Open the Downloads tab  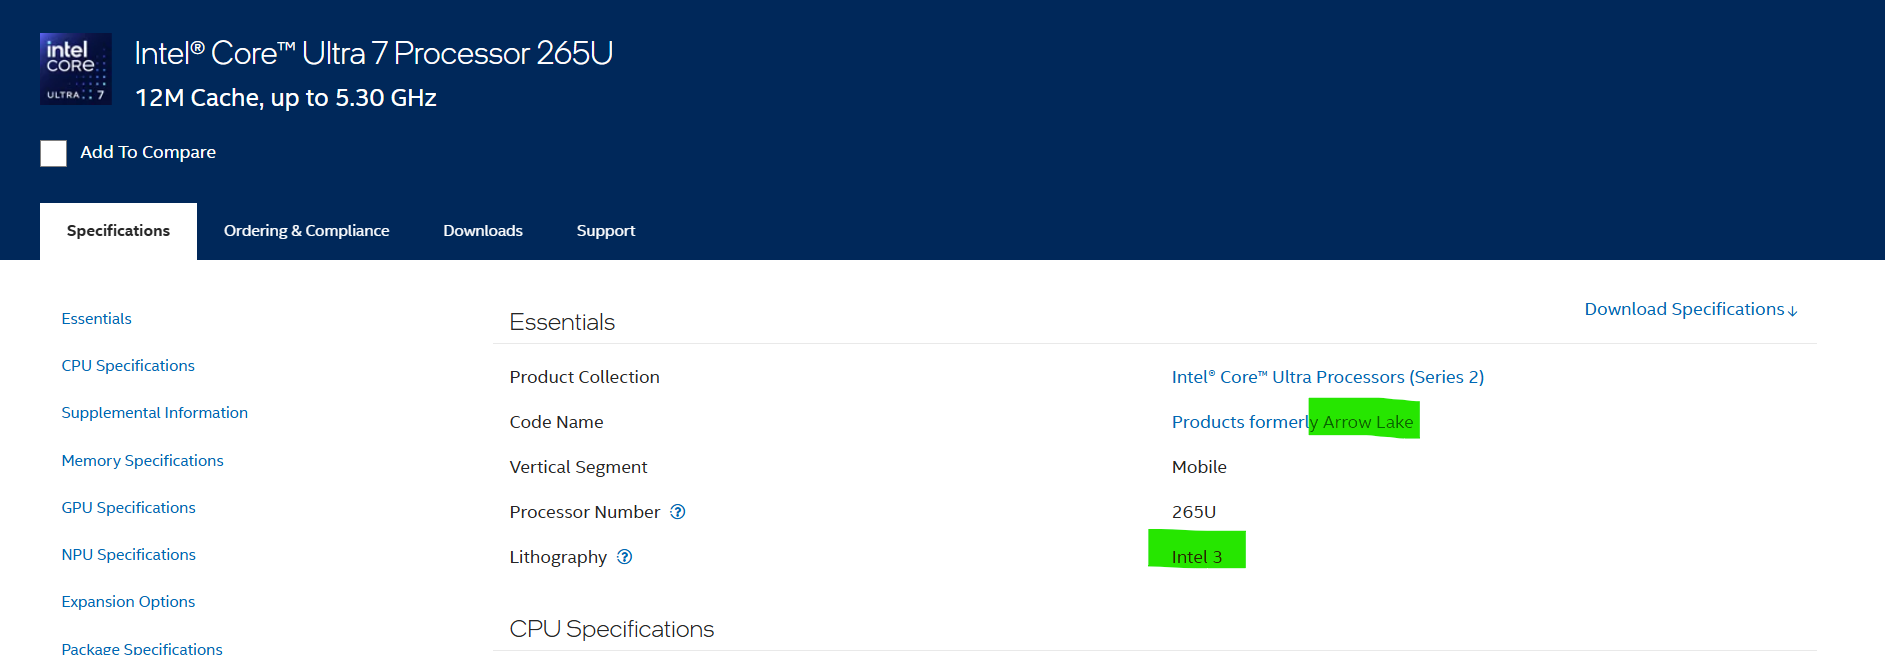point(483,231)
